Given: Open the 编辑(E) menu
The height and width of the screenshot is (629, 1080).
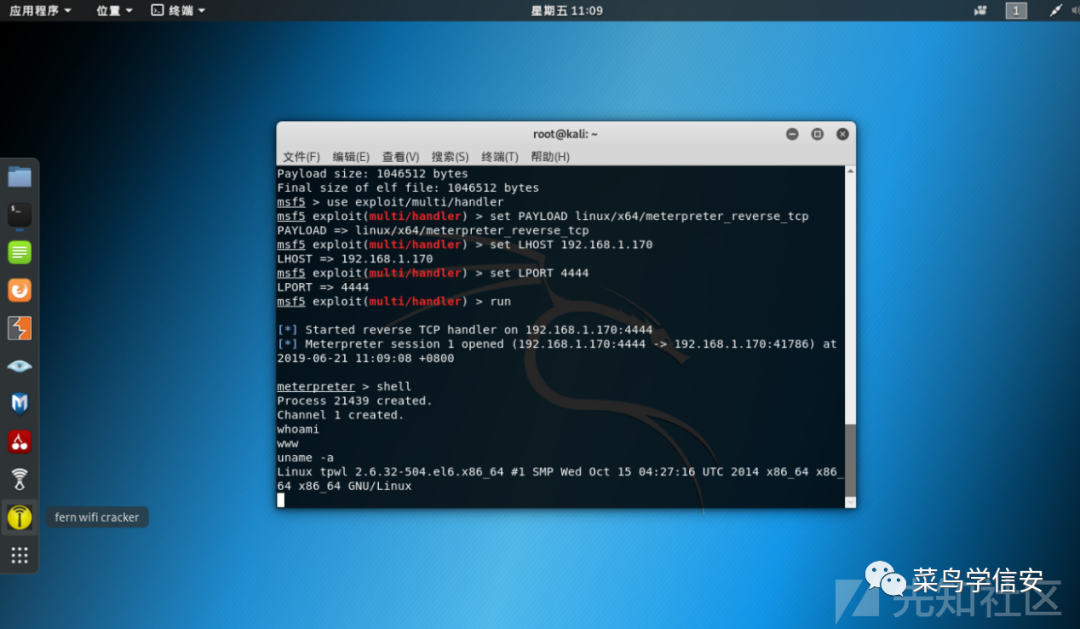Looking at the screenshot, I should [351, 156].
